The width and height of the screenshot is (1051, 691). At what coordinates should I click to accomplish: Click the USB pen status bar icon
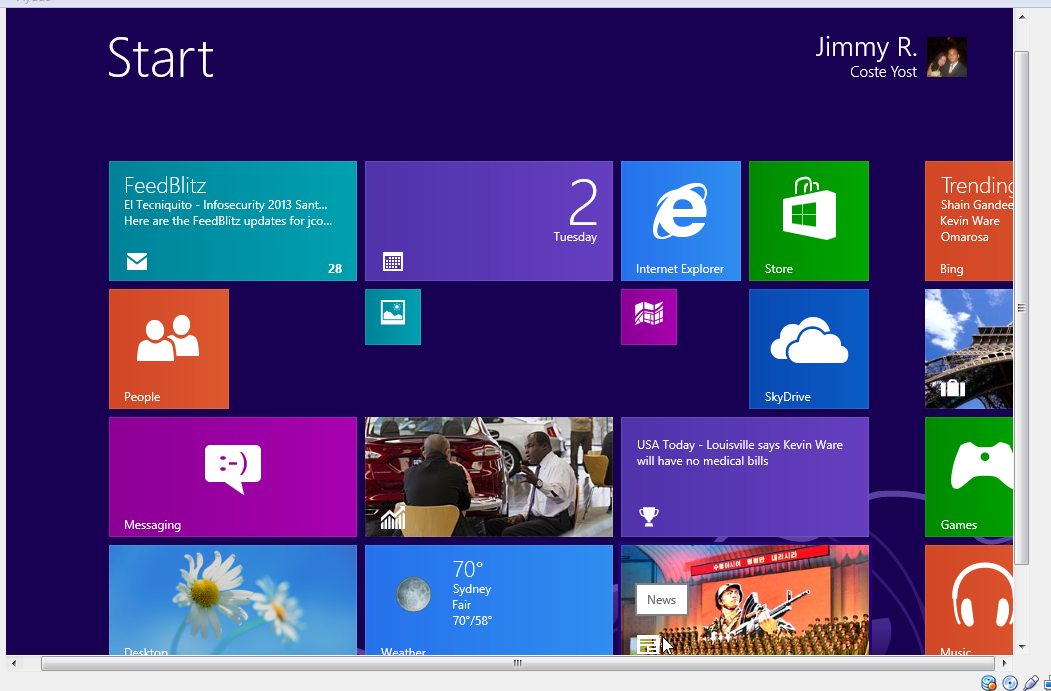1031,683
